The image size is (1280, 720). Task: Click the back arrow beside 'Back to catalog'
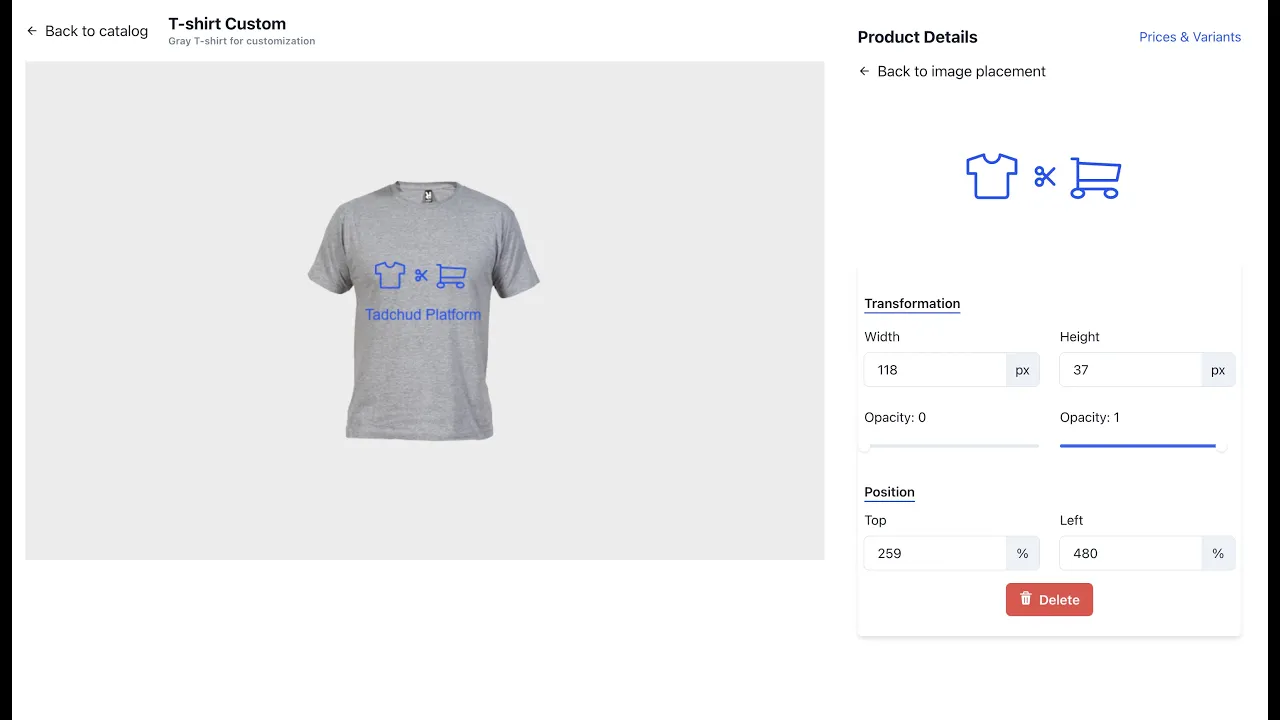point(32,31)
